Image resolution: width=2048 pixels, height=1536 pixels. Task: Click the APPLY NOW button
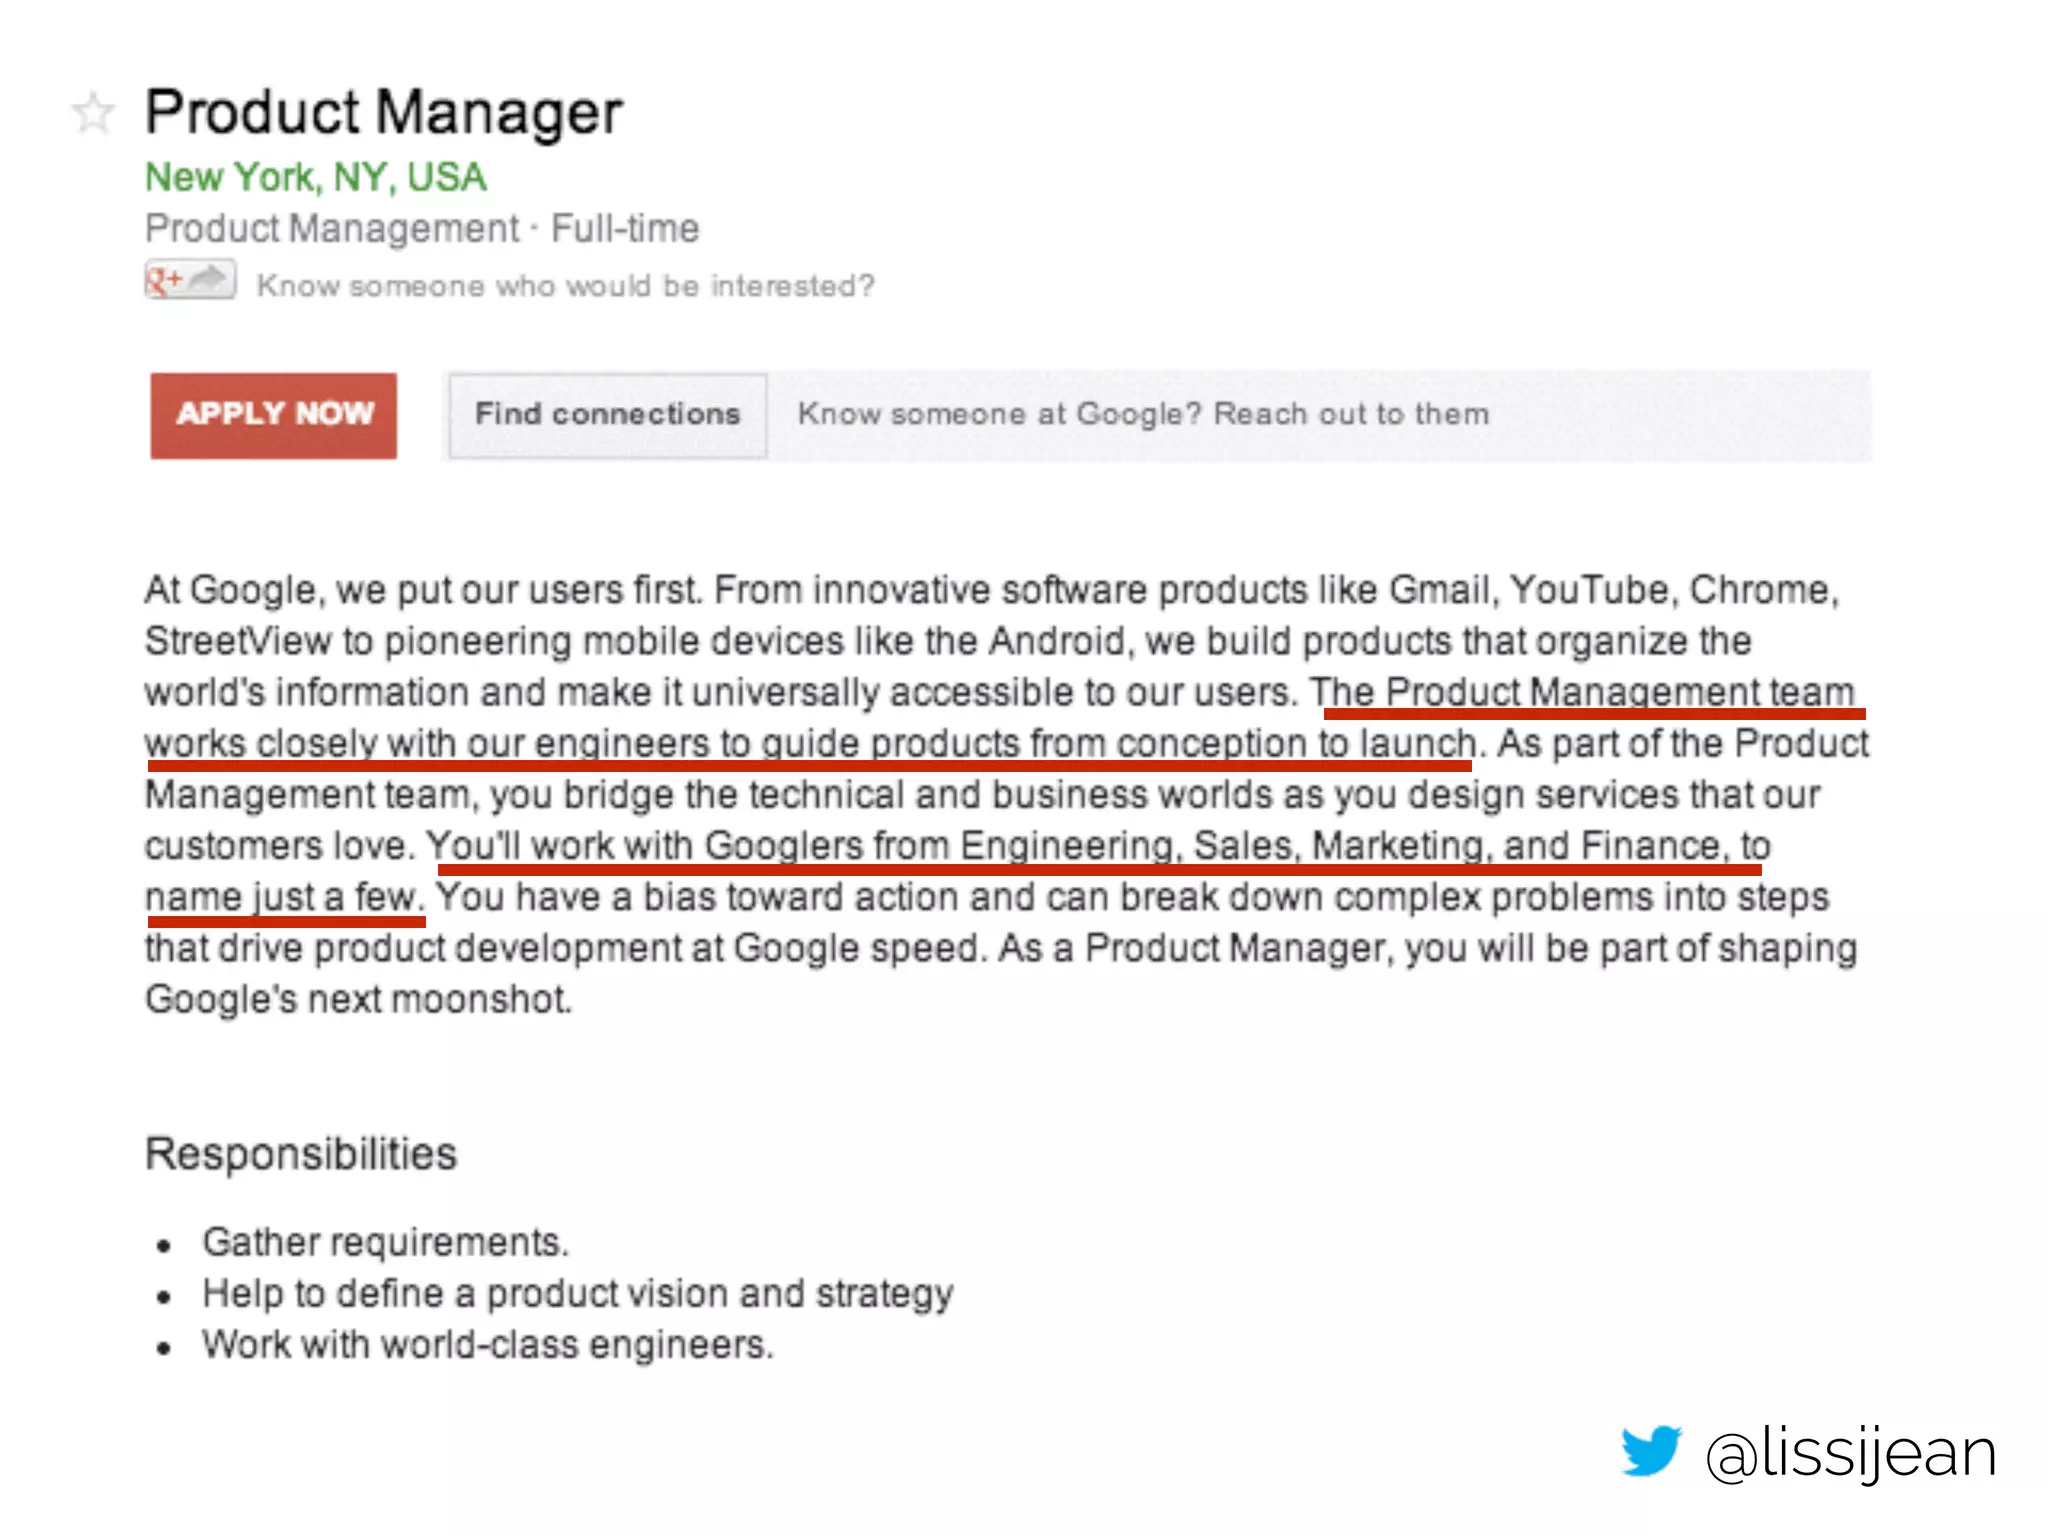[x=274, y=416]
